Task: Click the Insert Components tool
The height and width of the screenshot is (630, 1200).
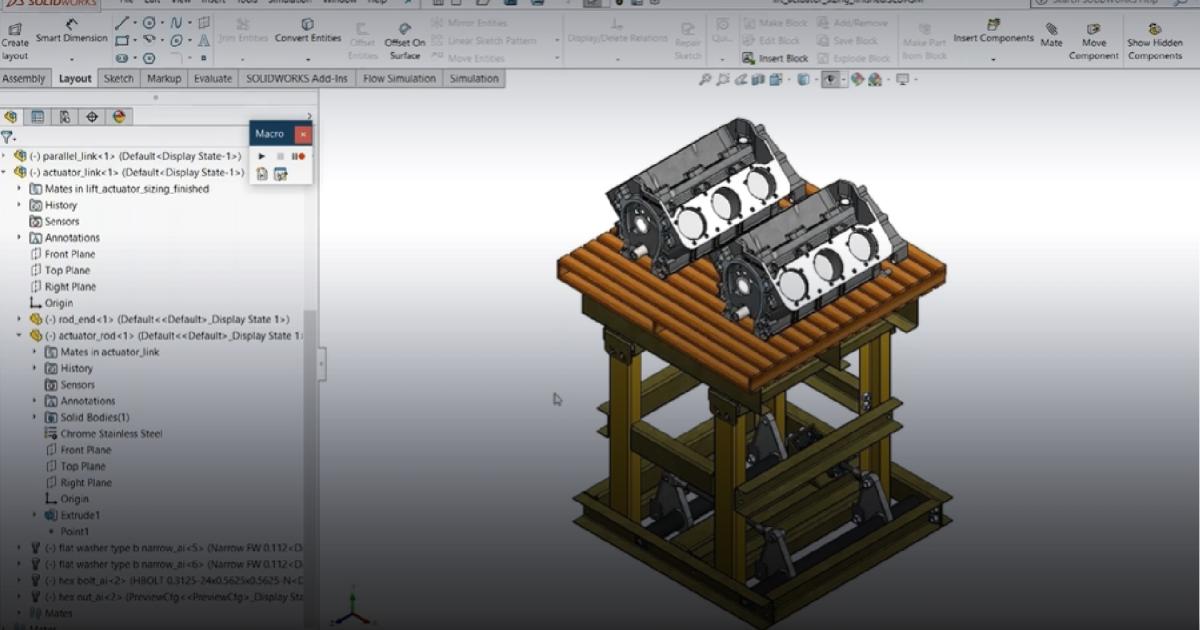Action: 993,31
